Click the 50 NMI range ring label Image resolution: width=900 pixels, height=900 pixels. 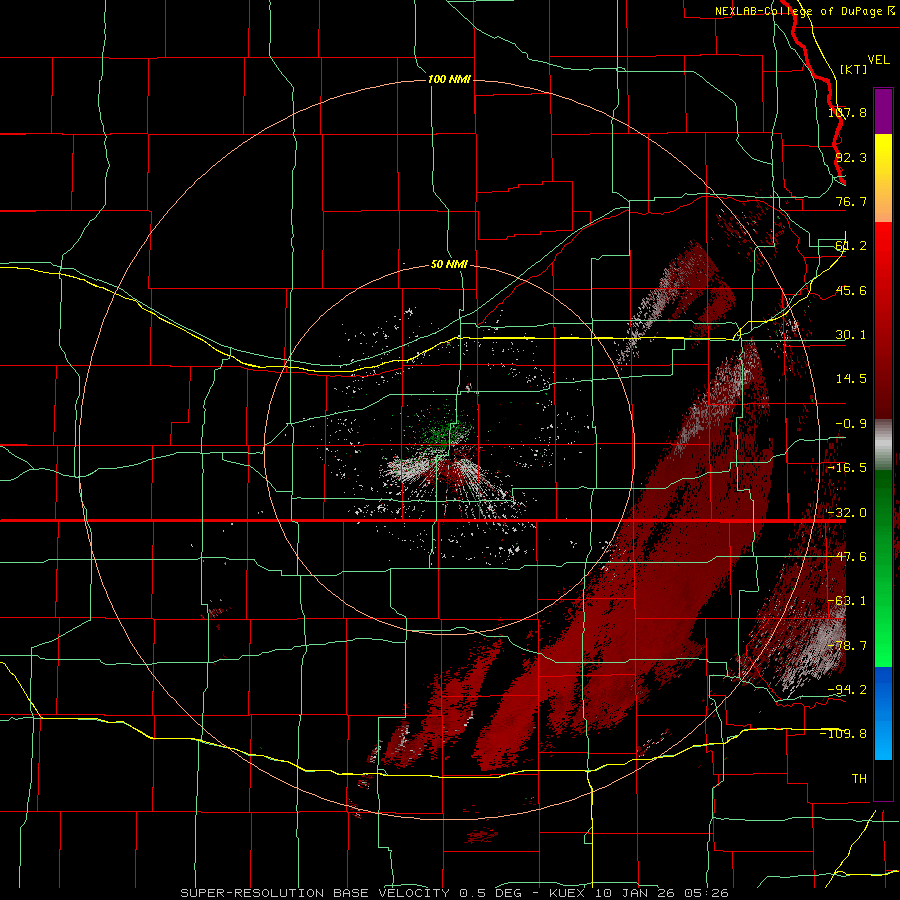point(449,264)
